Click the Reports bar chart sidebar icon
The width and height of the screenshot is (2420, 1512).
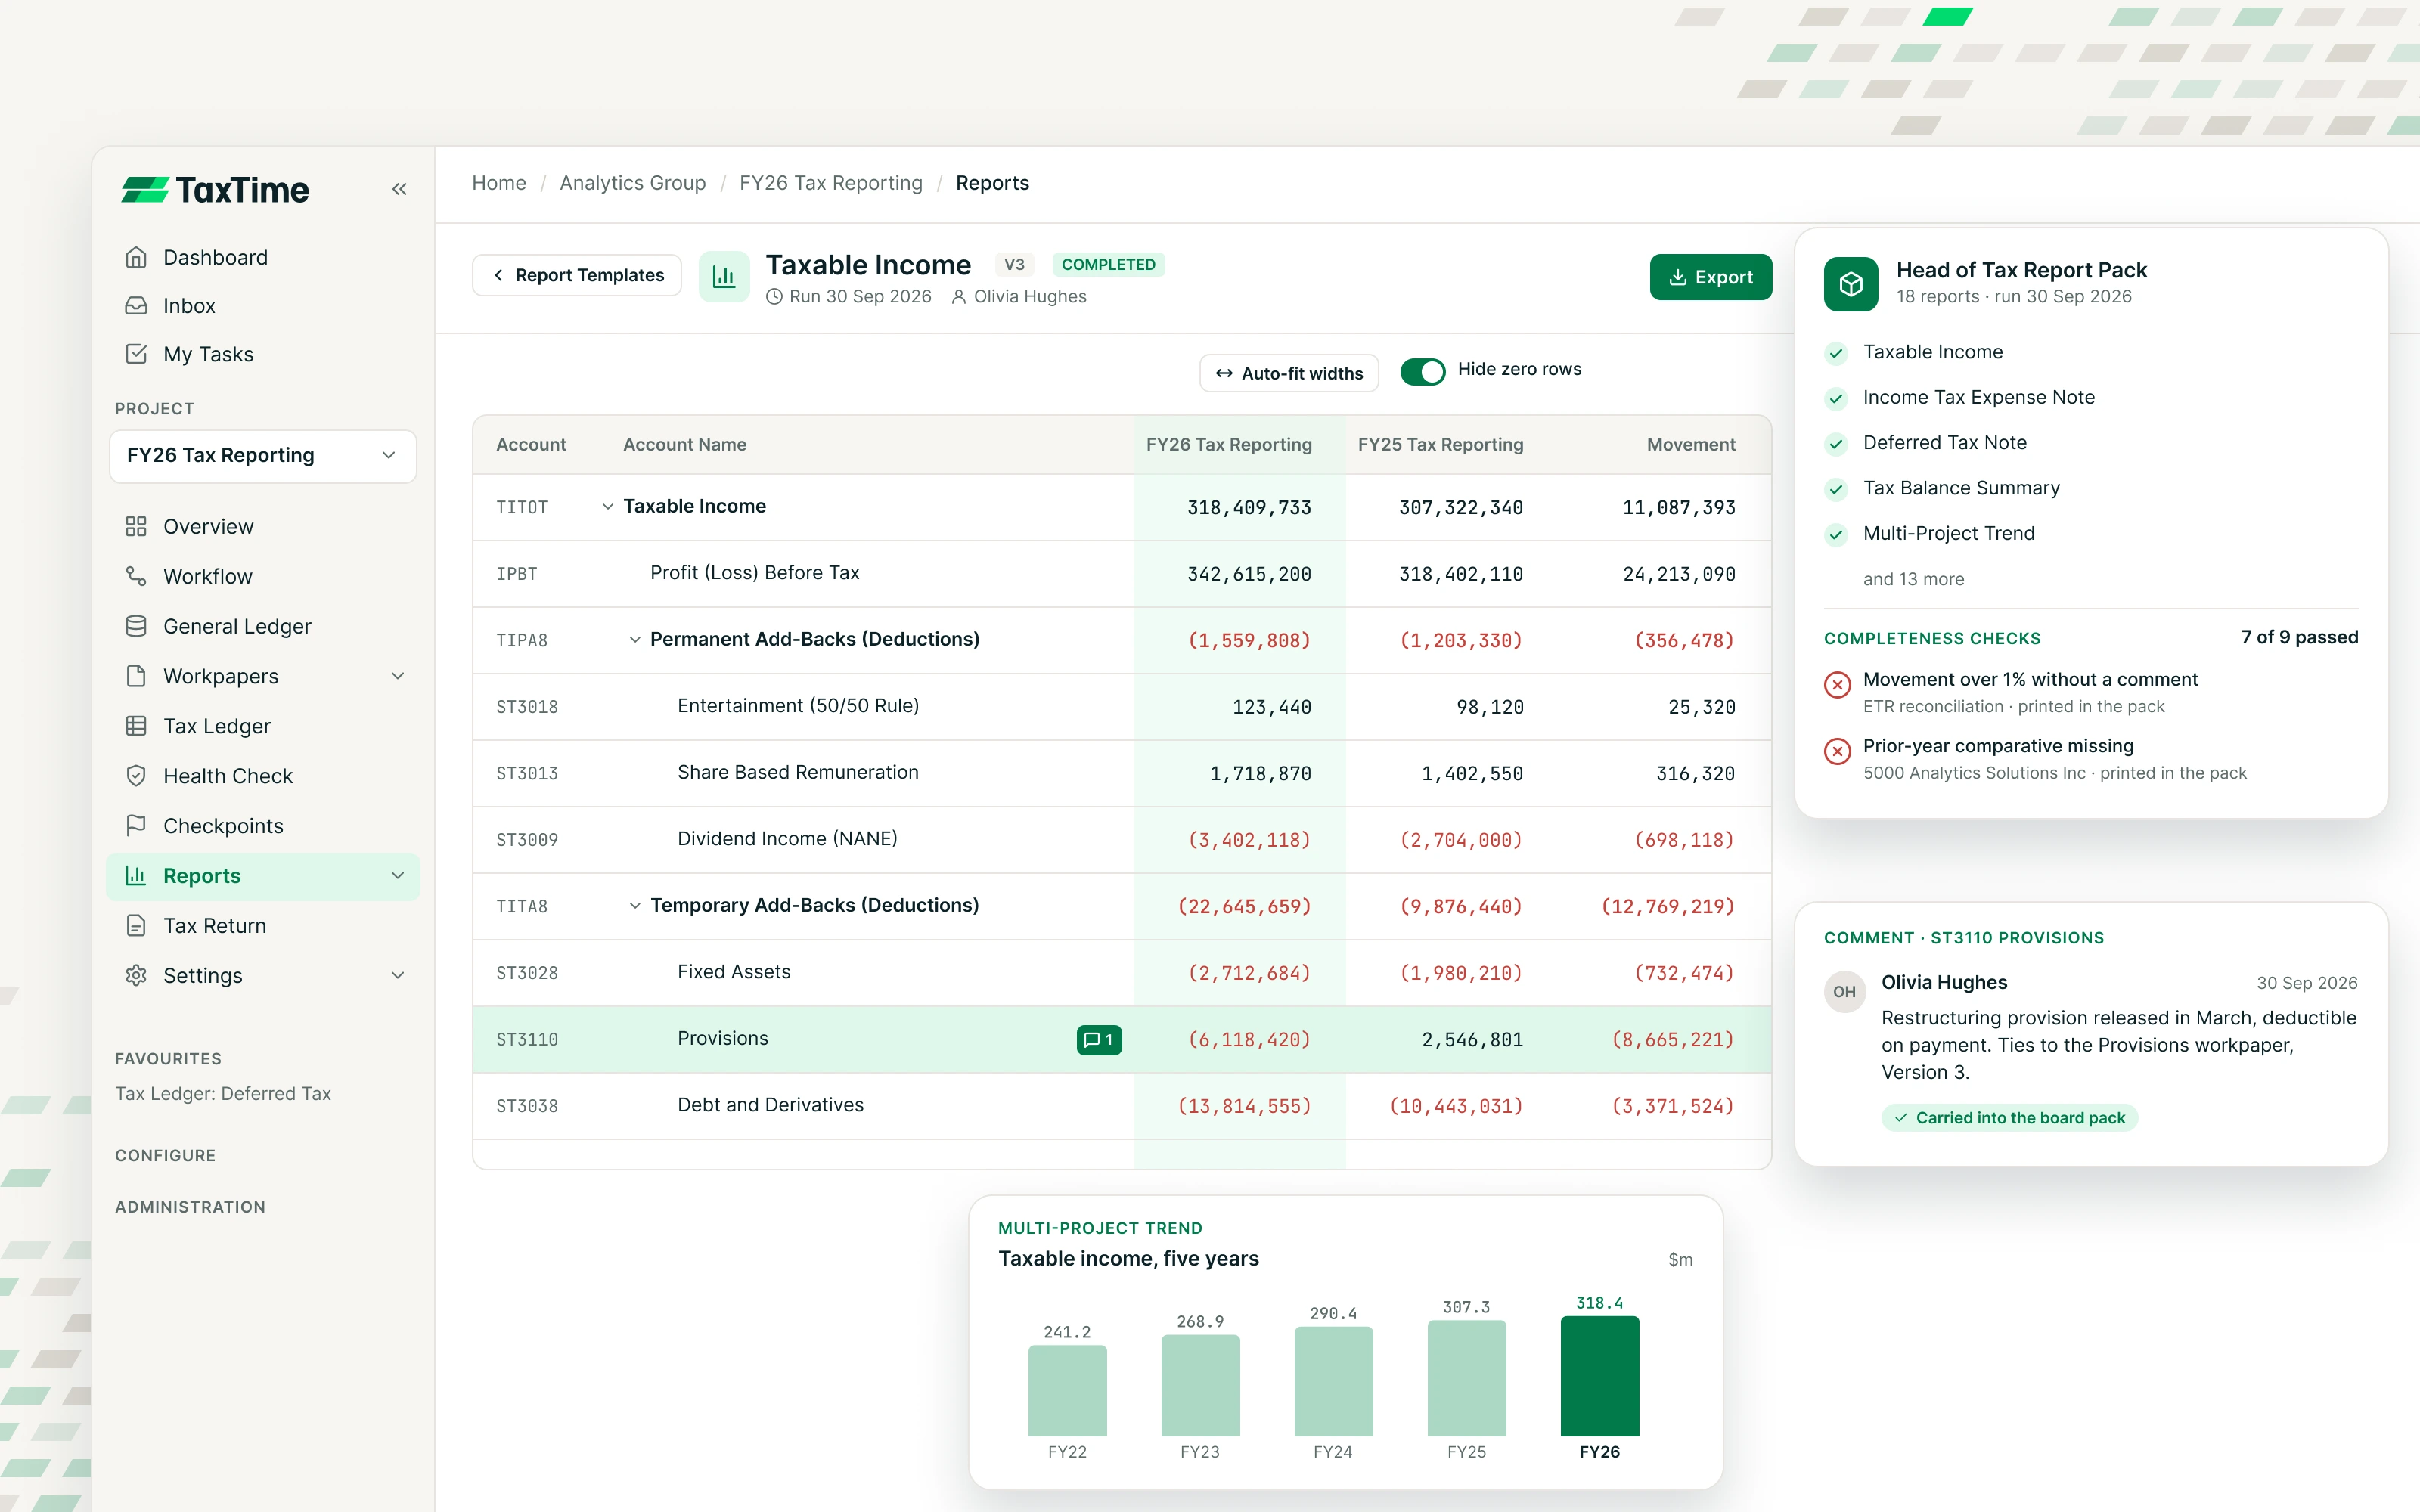click(x=136, y=875)
